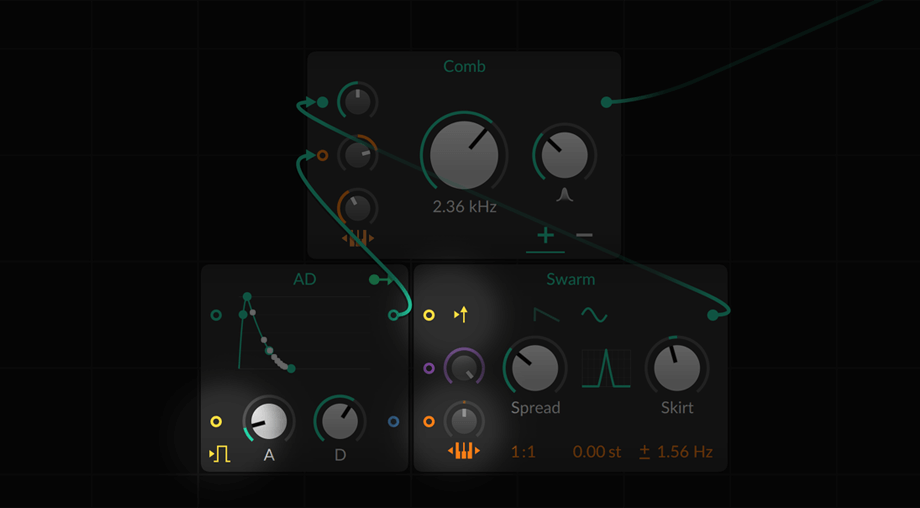Click the Comb keytracking amount knob
Image resolution: width=920 pixels, height=508 pixels.
pyautogui.click(x=357, y=208)
